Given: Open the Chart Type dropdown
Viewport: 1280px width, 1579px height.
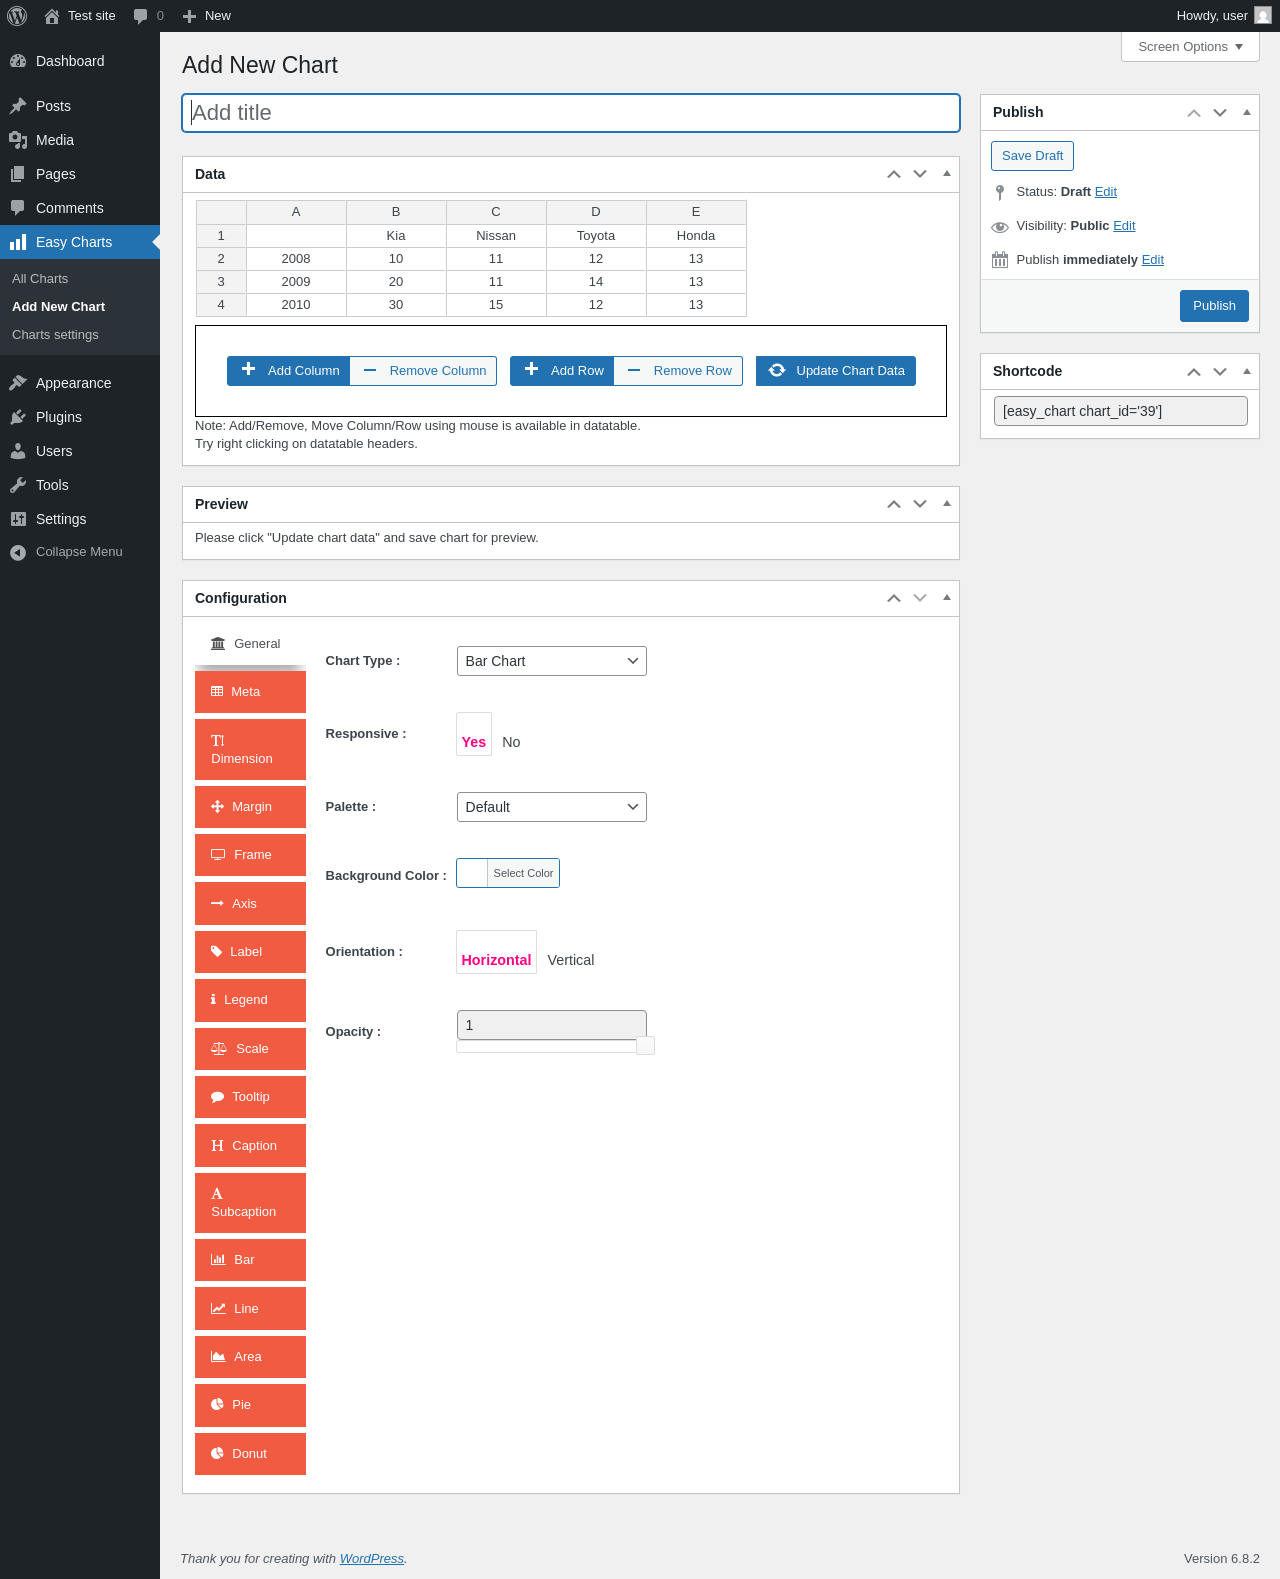Looking at the screenshot, I should (x=552, y=661).
